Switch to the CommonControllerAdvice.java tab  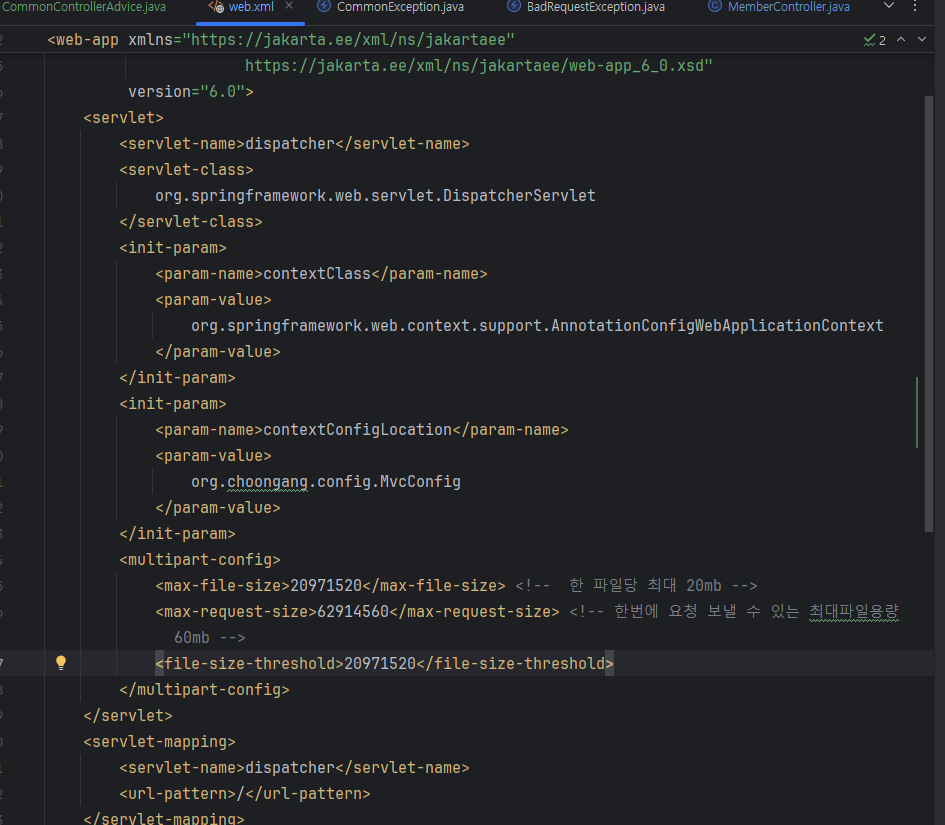coord(84,7)
